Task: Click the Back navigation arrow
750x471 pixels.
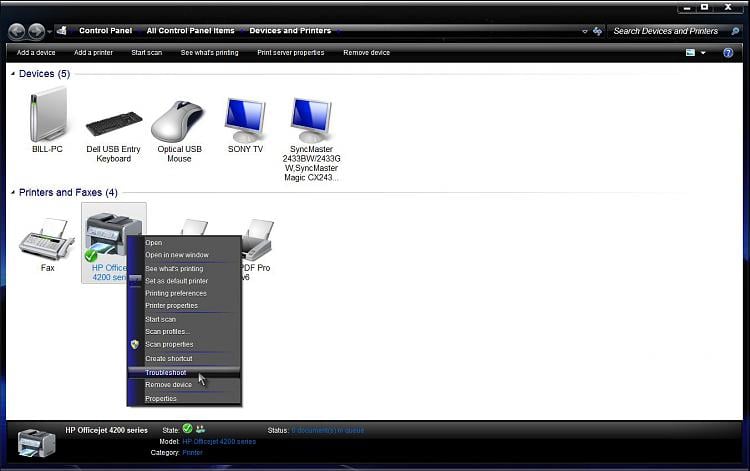Action: tap(17, 32)
